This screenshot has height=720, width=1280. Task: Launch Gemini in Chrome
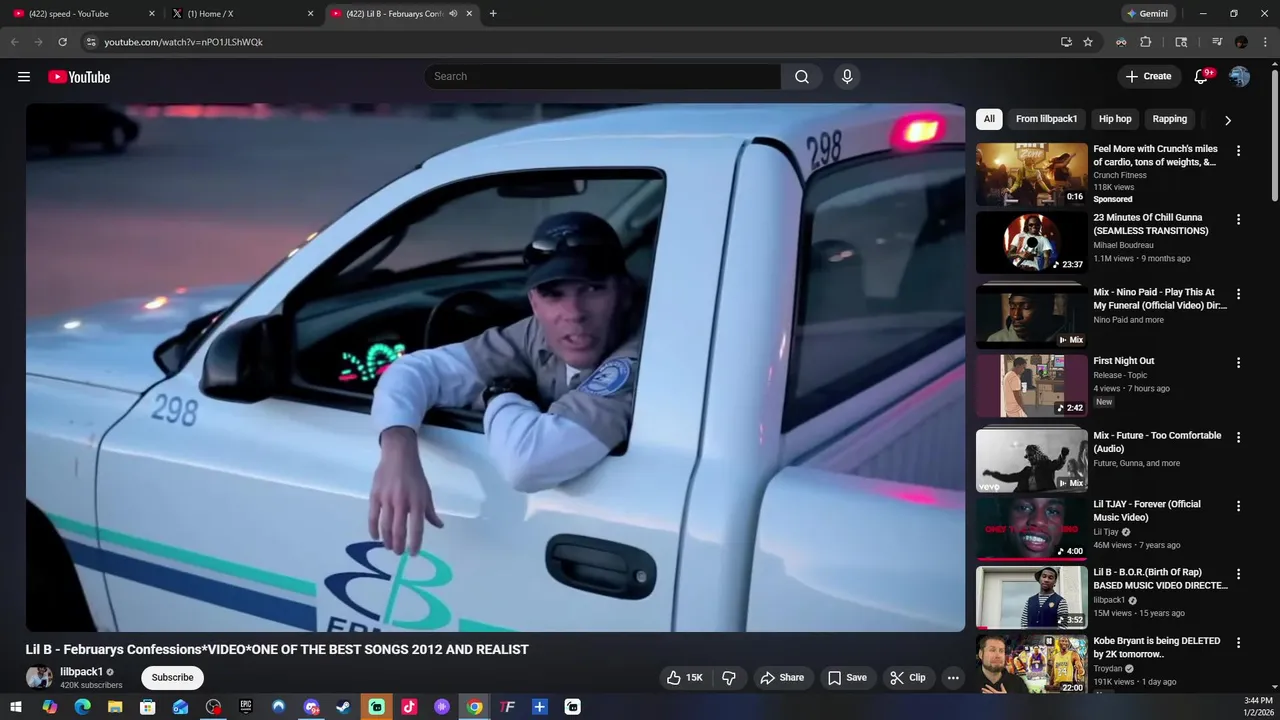(x=1147, y=14)
